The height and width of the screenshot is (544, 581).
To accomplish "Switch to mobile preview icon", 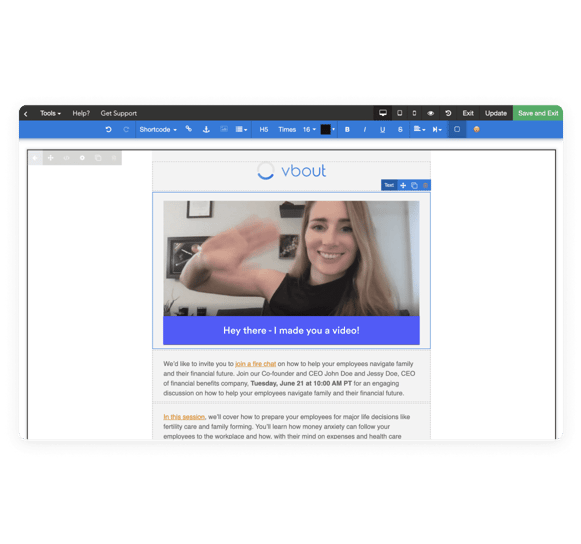I will tap(414, 113).
